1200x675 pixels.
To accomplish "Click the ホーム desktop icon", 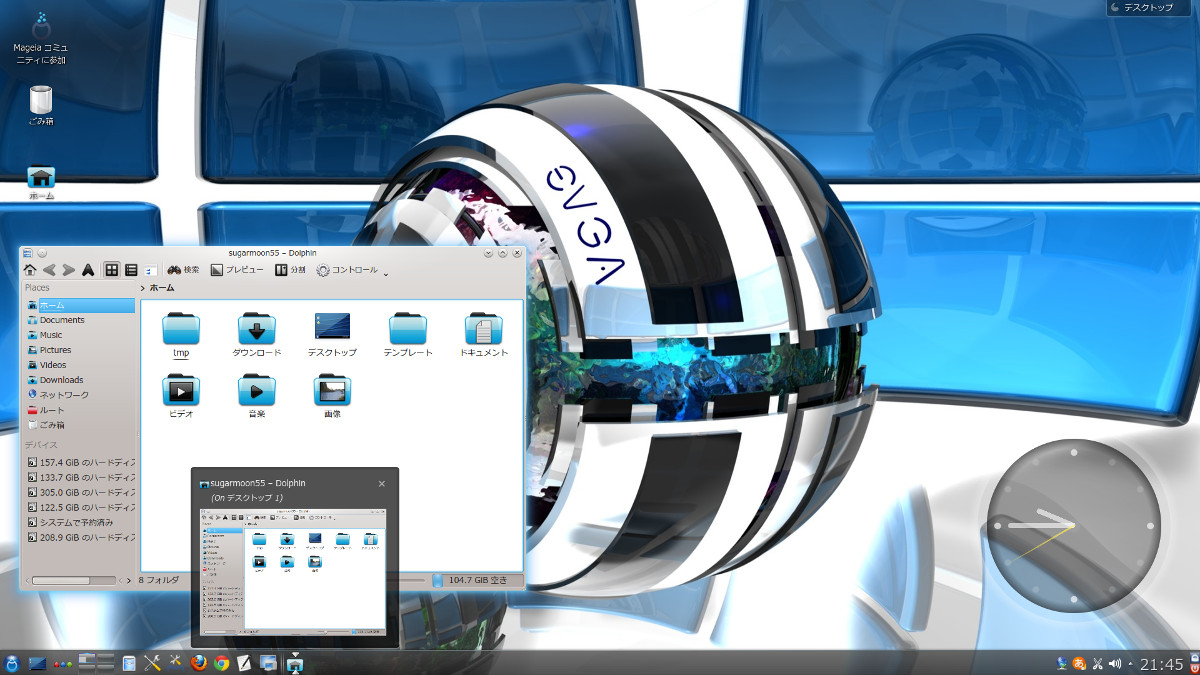I will coord(41,182).
